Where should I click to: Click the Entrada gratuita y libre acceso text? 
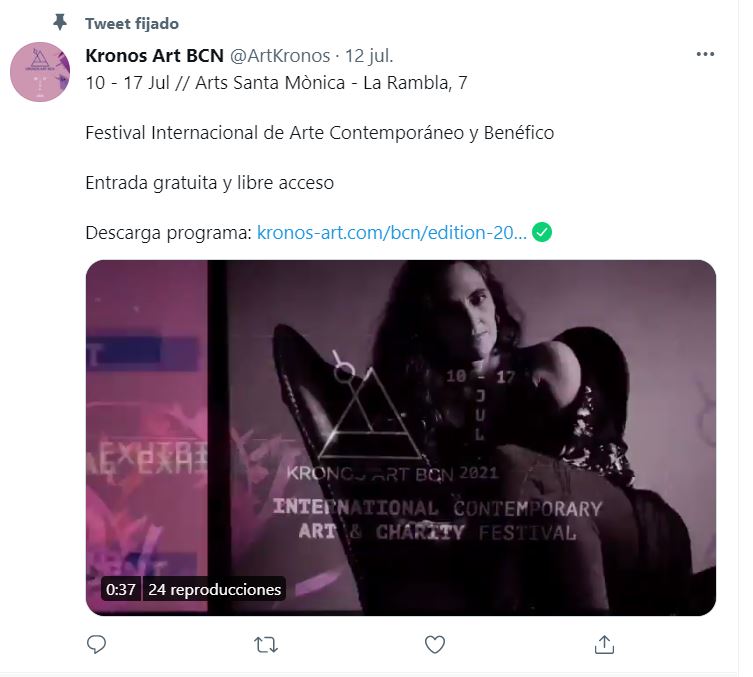tap(209, 183)
